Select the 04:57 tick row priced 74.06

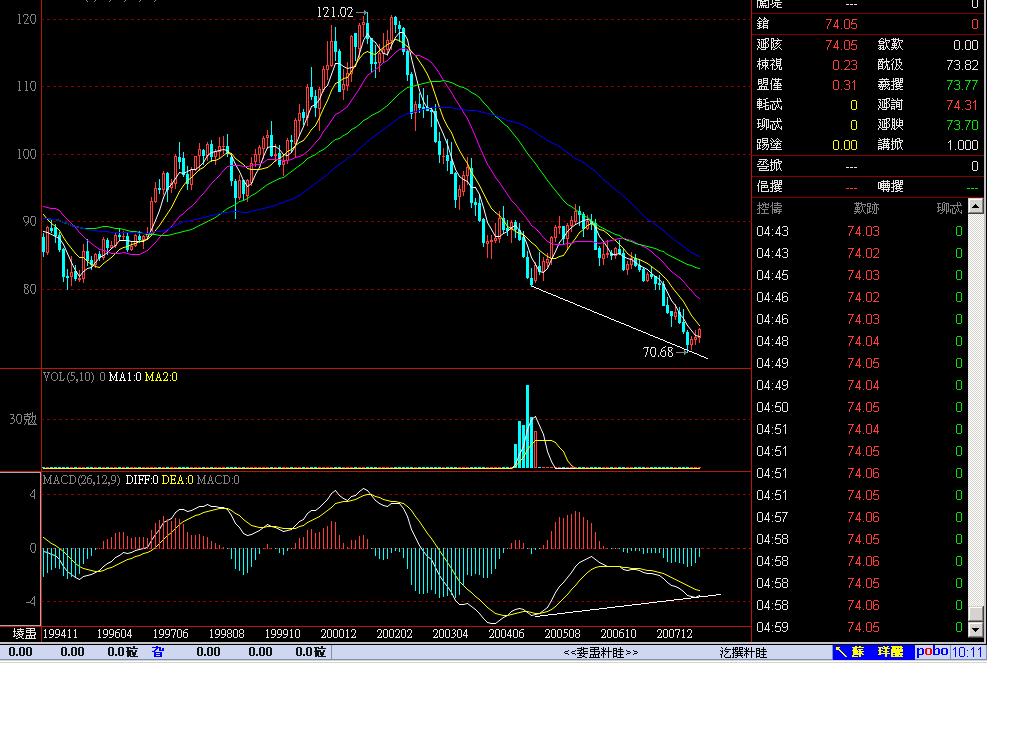pos(859,518)
